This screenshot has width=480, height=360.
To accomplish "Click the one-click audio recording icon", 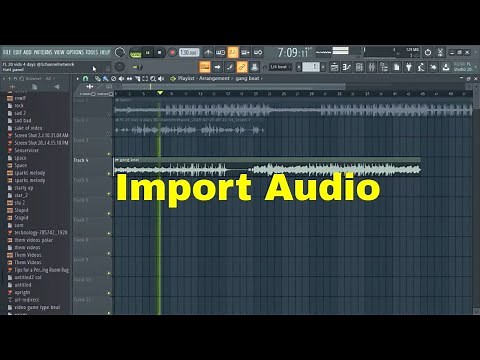I will point(433,67).
